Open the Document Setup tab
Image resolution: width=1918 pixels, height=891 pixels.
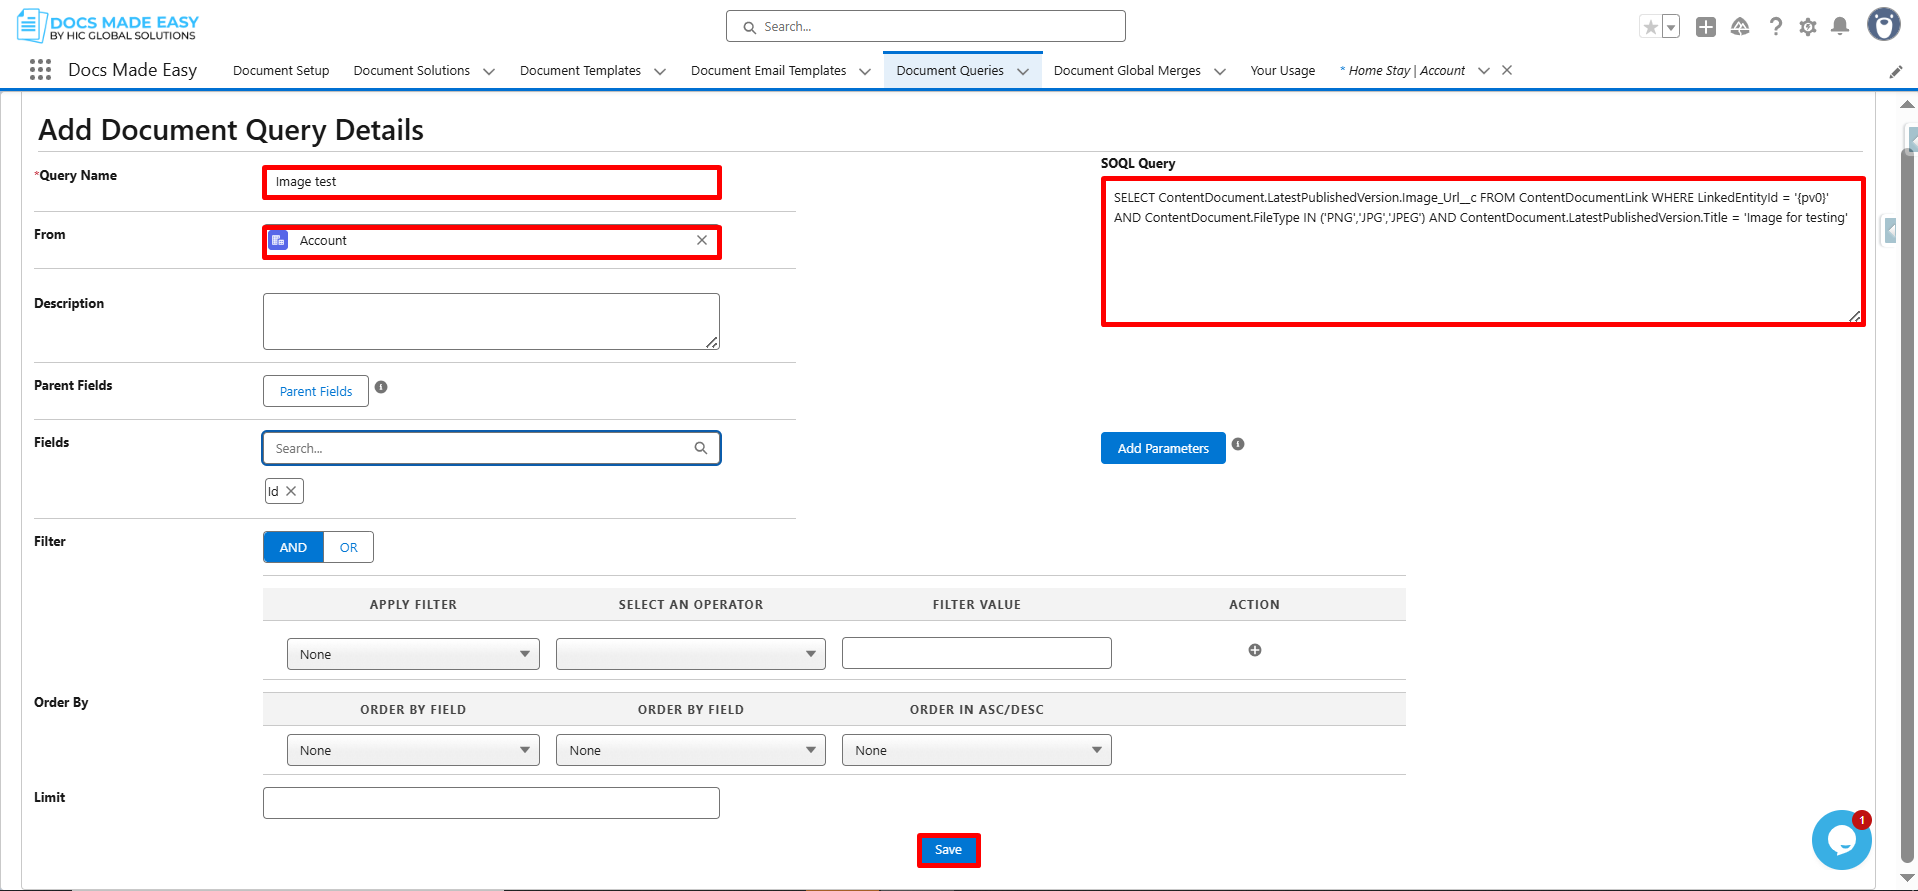pos(281,70)
